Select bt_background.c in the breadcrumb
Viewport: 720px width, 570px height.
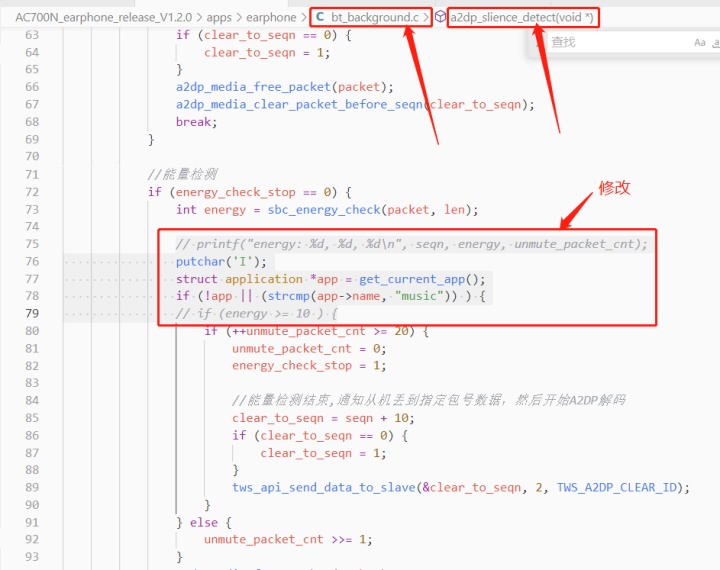tap(375, 17)
